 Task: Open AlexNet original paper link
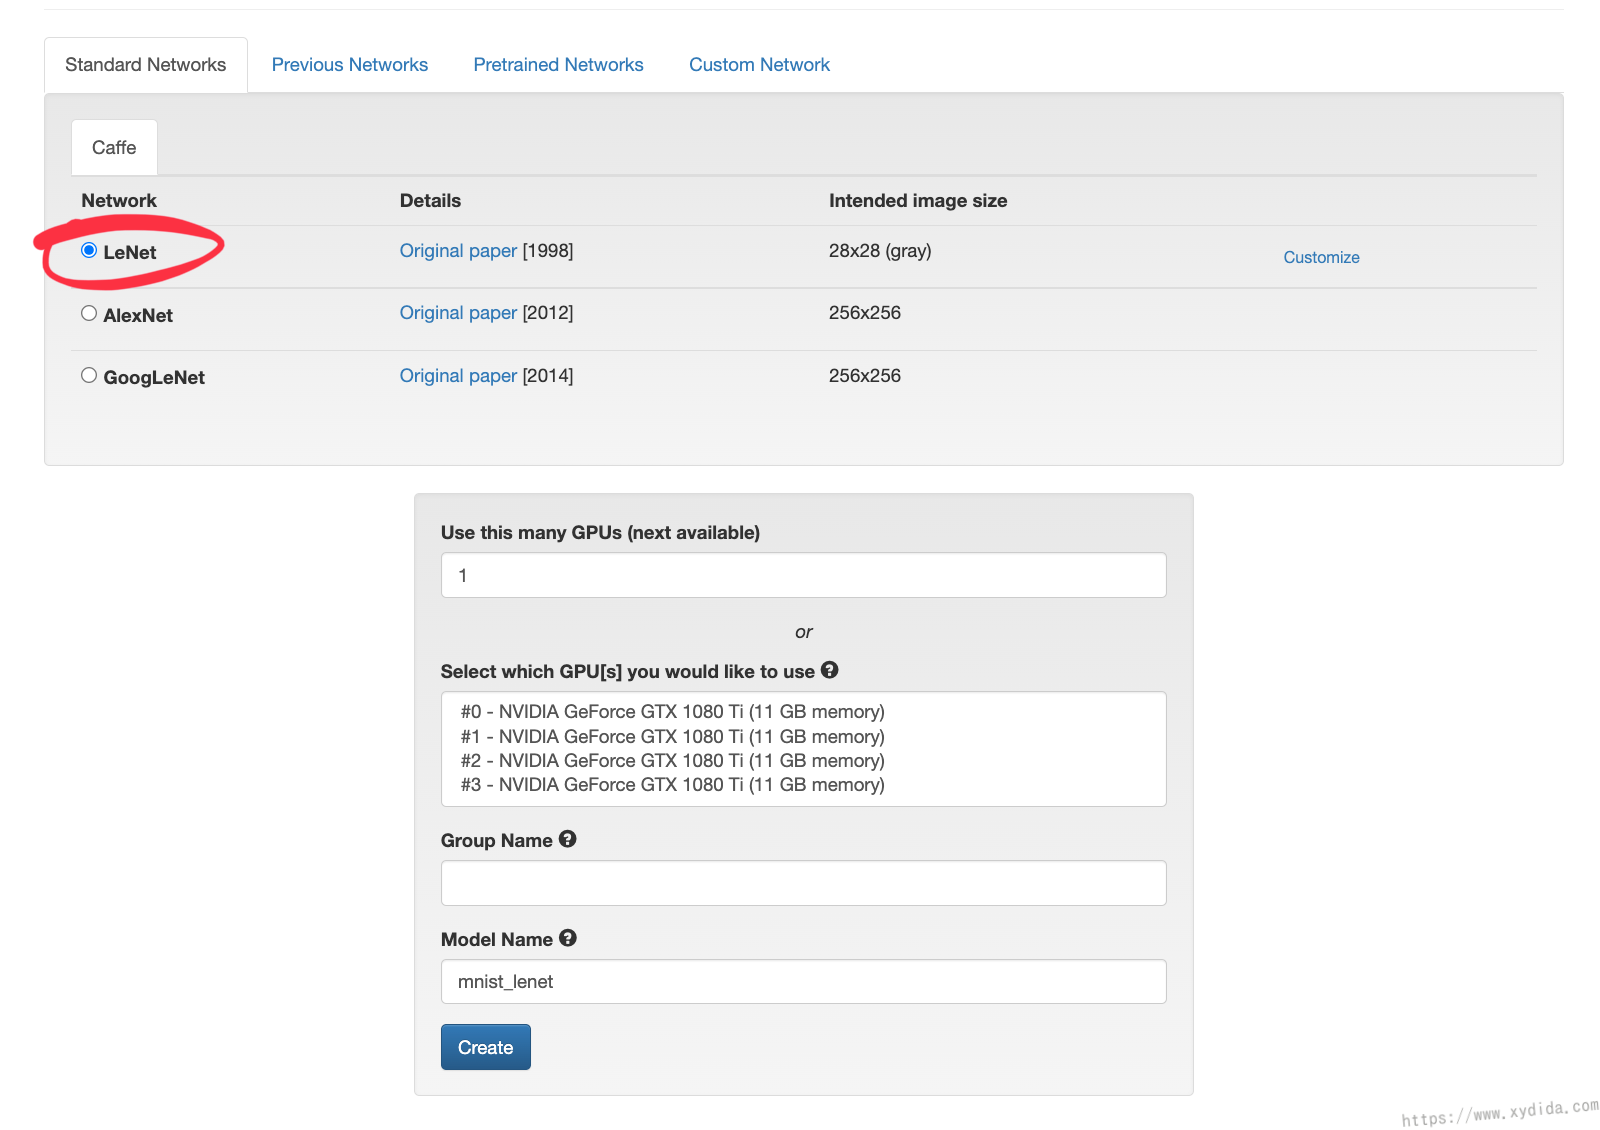pos(458,313)
